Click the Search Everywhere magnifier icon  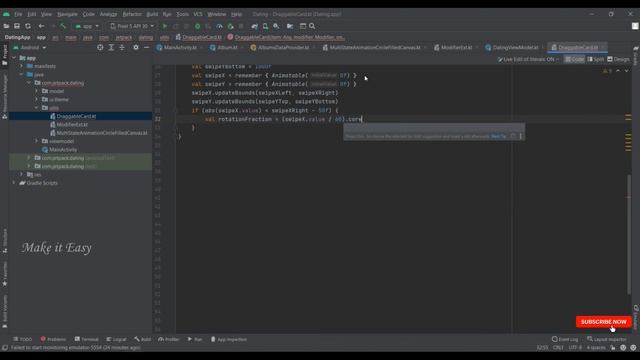pyautogui.click(x=312, y=26)
